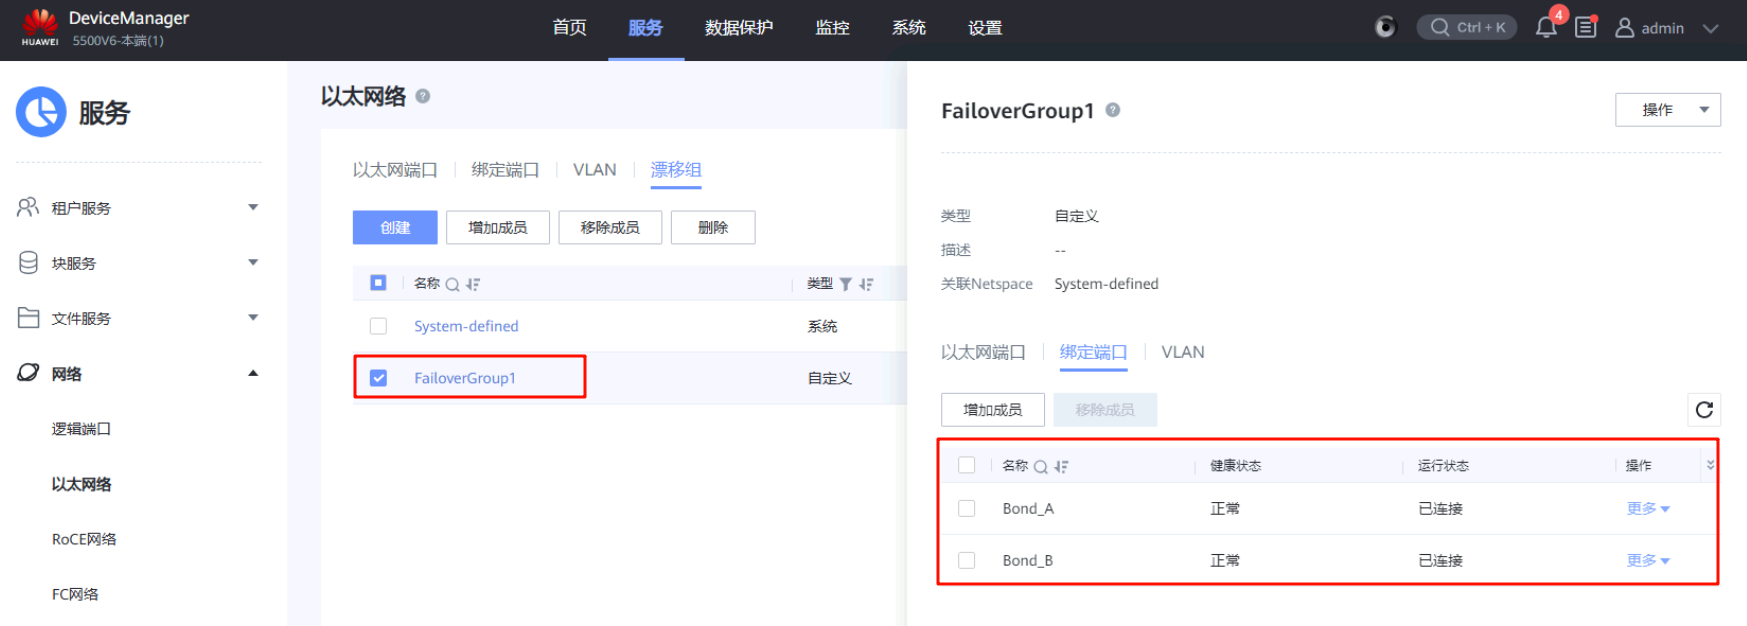Click the help icon next to FailoverGroup1
The height and width of the screenshot is (626, 1747).
coord(1113,110)
